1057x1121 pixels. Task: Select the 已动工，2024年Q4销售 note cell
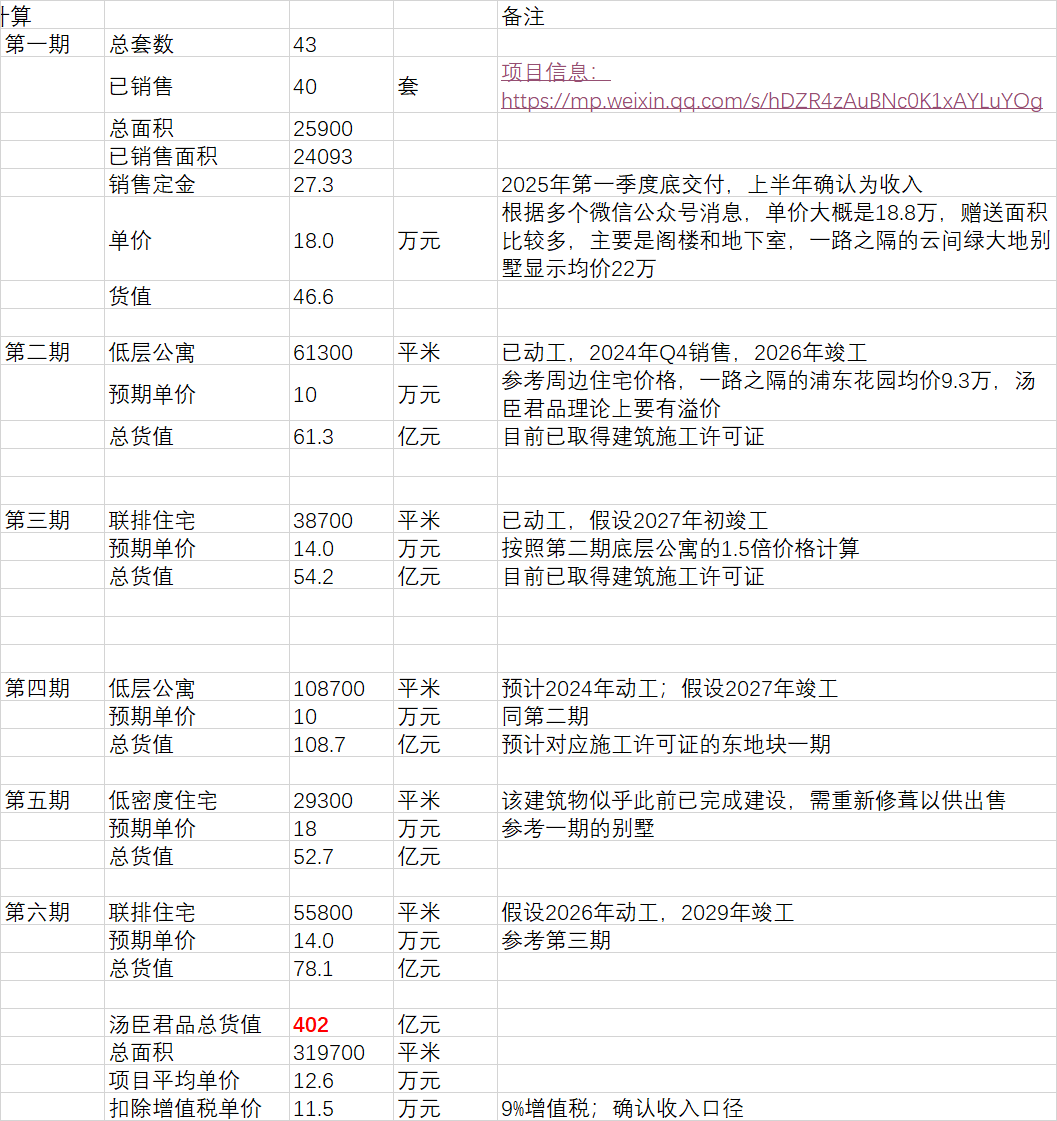coord(777,351)
